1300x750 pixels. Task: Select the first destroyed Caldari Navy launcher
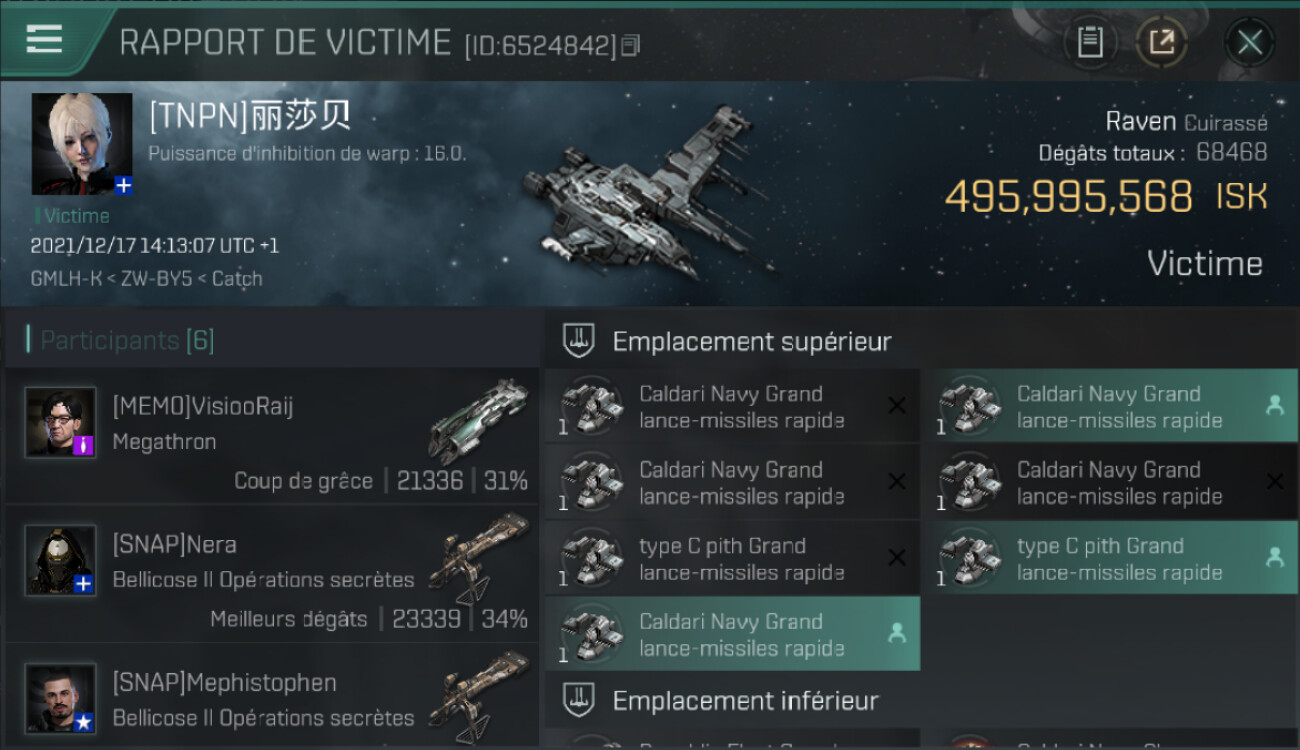pos(733,406)
